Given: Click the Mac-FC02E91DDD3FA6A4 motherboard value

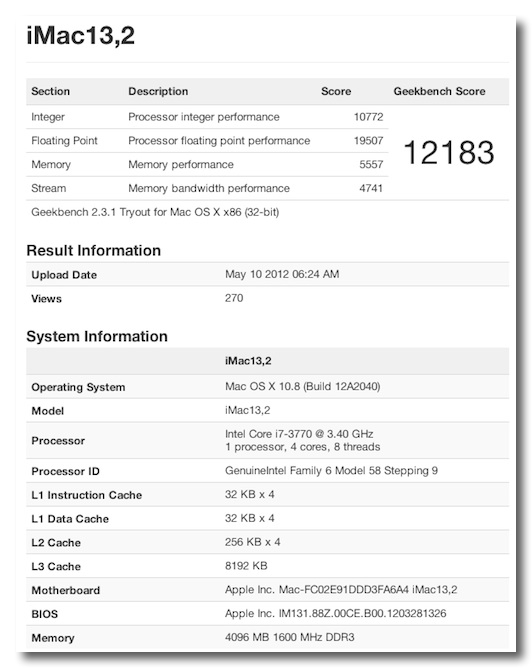Looking at the screenshot, I should pyautogui.click(x=341, y=590).
